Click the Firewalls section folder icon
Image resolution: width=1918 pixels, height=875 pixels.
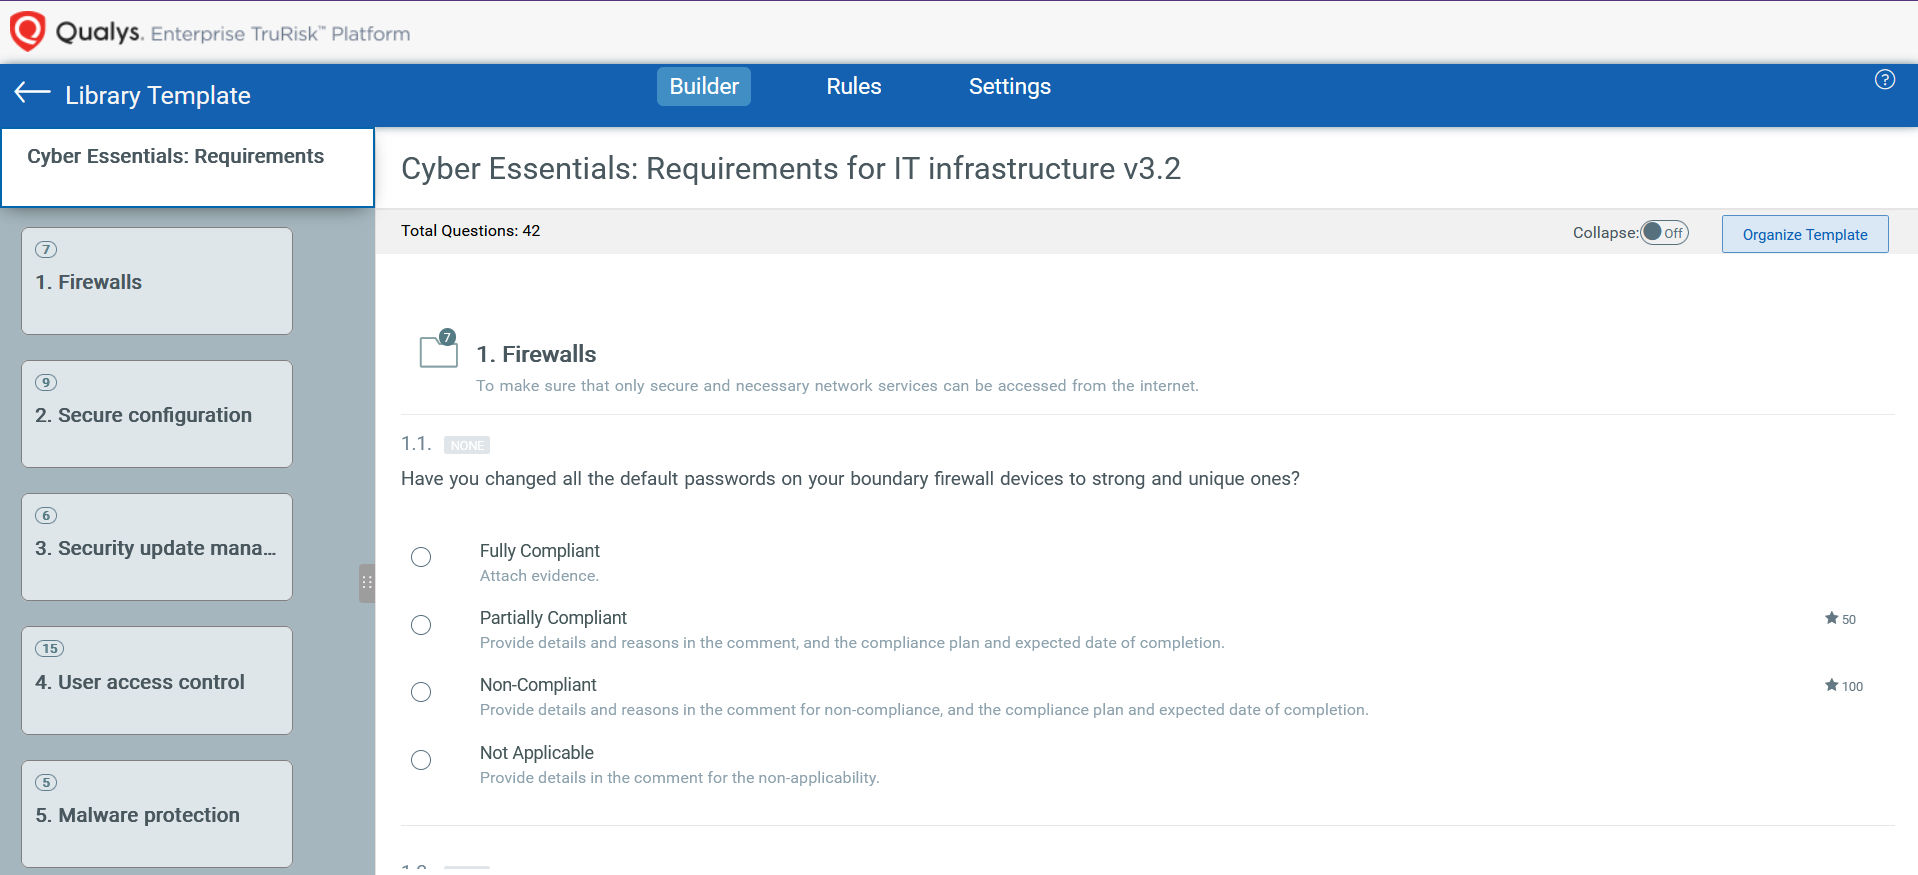pyautogui.click(x=439, y=351)
